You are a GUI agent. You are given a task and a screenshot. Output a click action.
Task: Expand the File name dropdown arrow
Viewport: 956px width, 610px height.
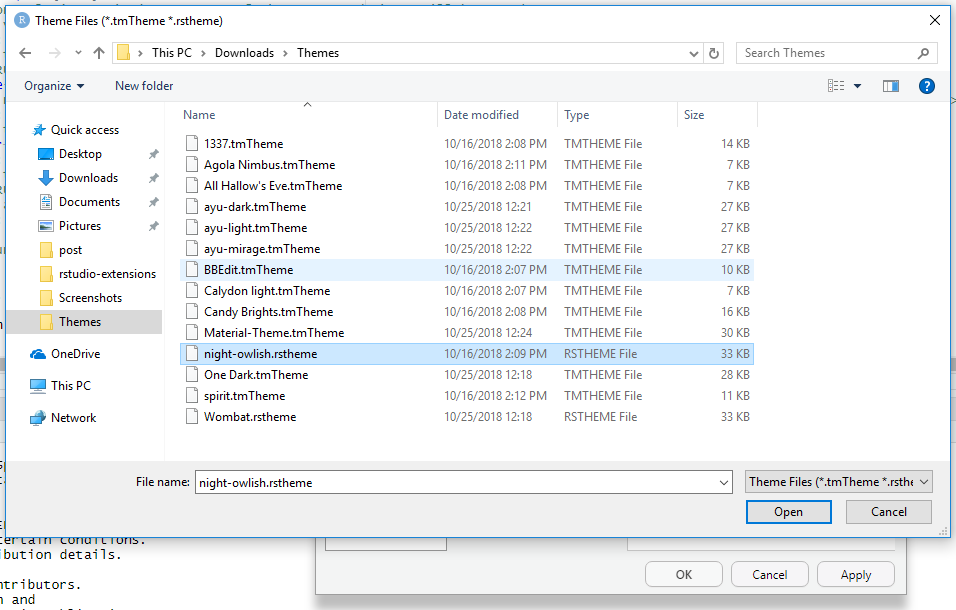point(724,483)
